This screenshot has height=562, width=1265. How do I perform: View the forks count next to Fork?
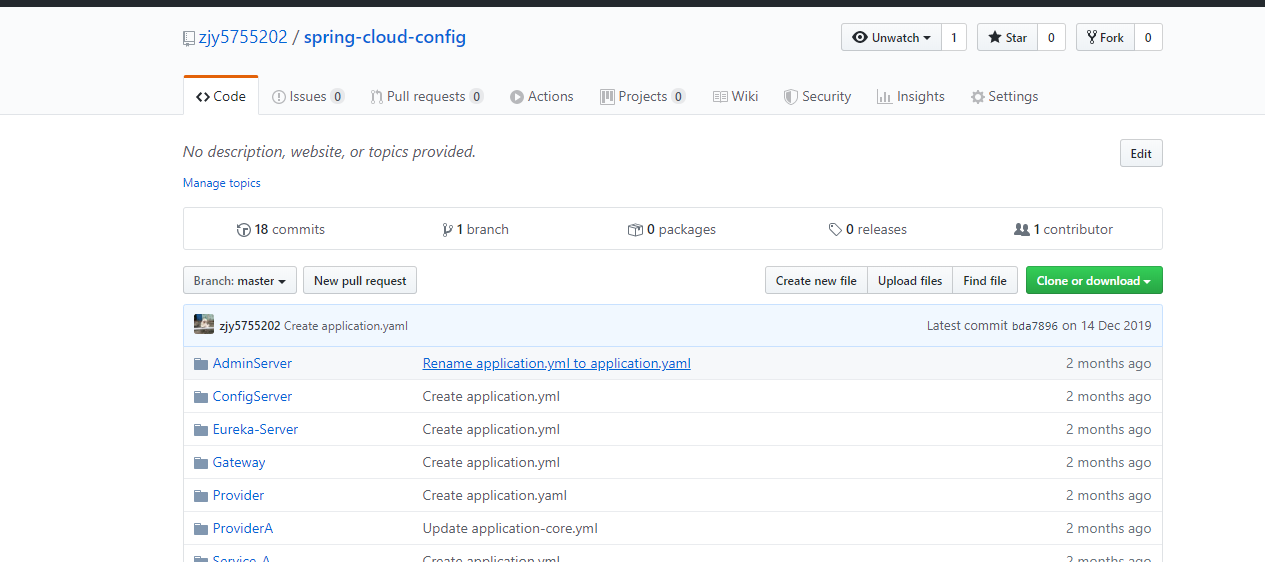1148,38
